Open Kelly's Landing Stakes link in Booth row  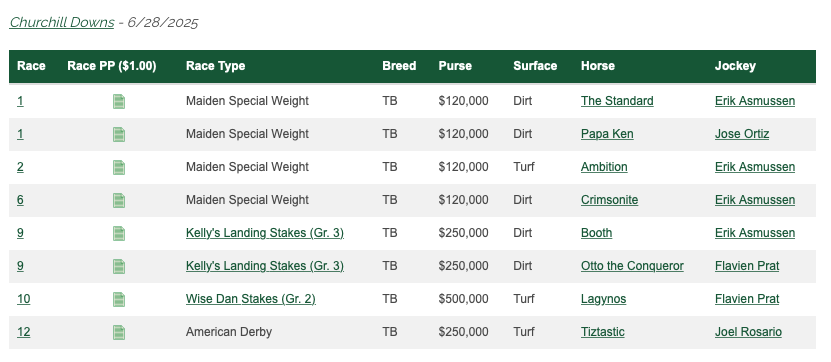(265, 233)
